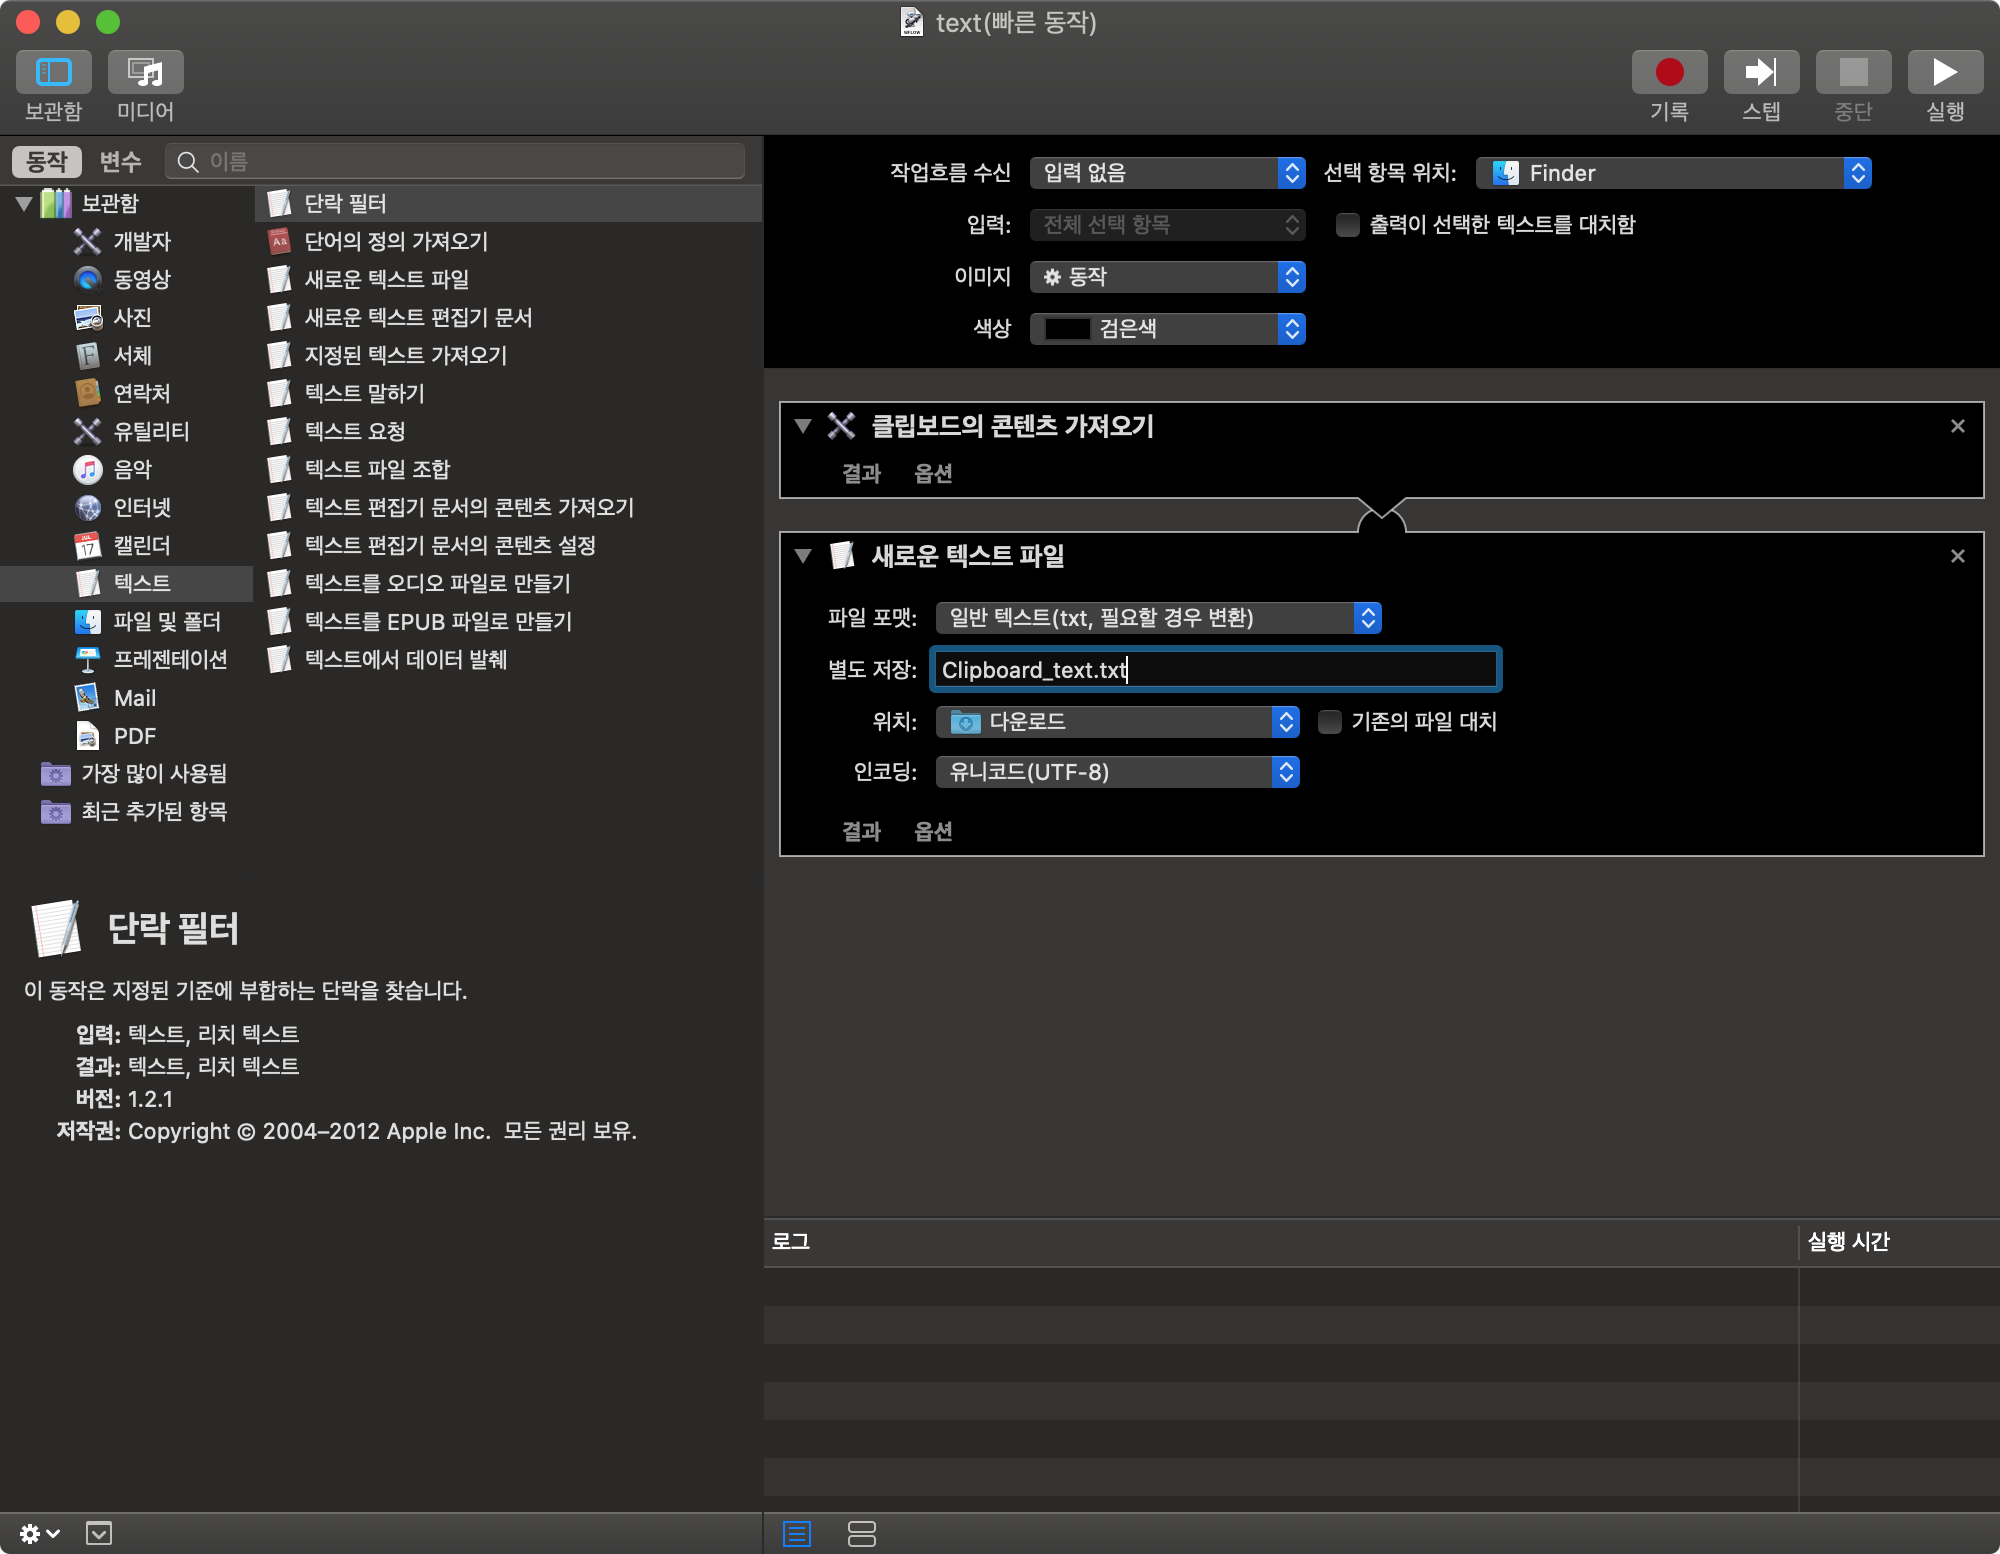Switch to the 변수 (Variables) tab

[x=120, y=161]
